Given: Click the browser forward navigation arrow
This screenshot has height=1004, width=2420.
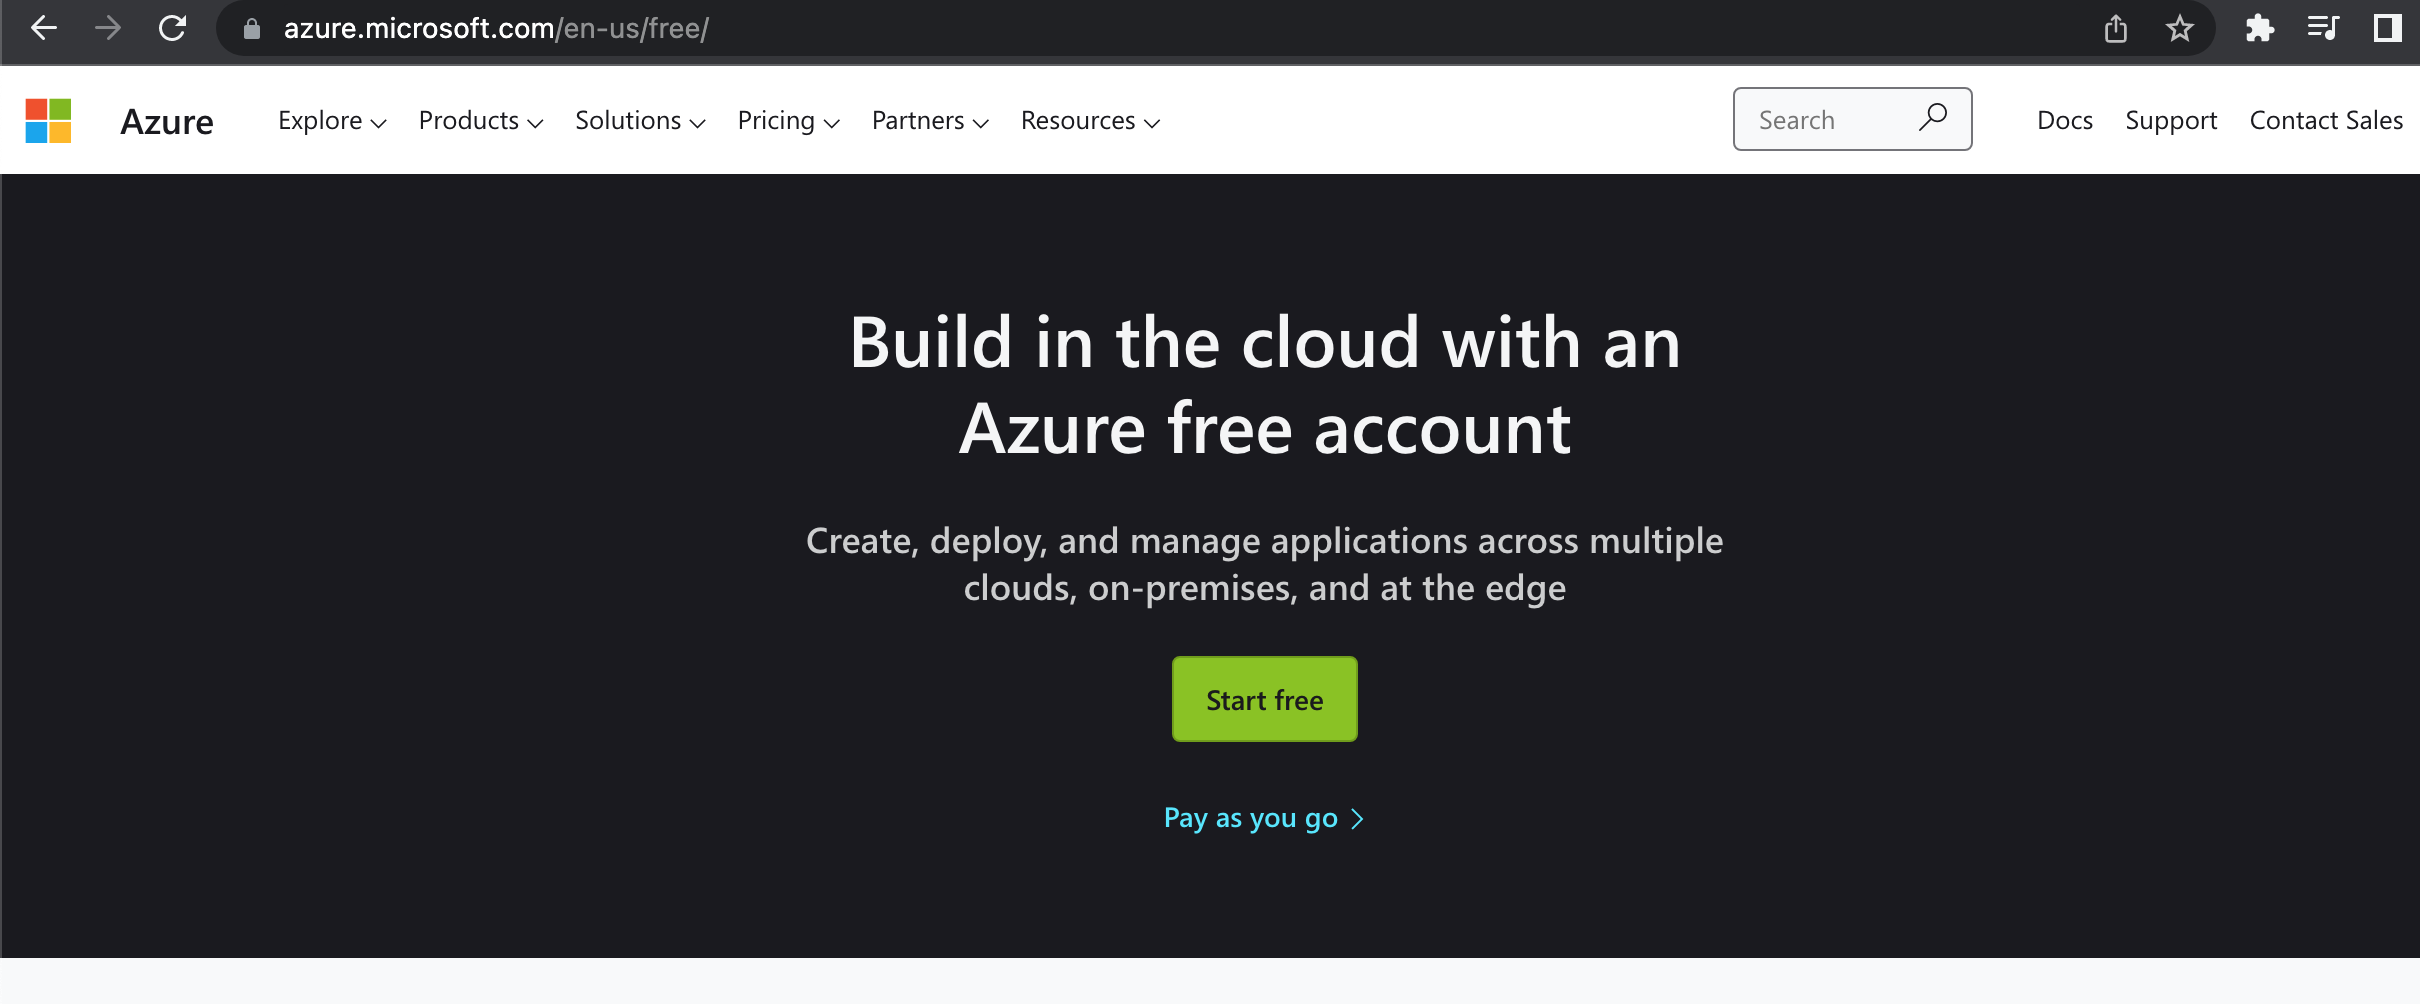Looking at the screenshot, I should (x=107, y=28).
